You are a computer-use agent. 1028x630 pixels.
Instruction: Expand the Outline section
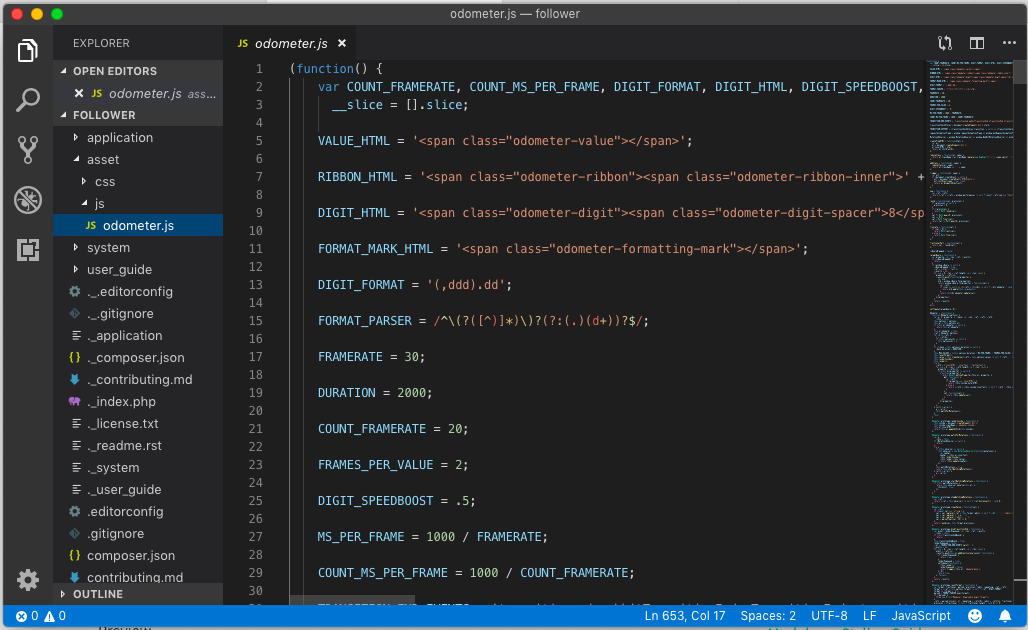coord(138,594)
